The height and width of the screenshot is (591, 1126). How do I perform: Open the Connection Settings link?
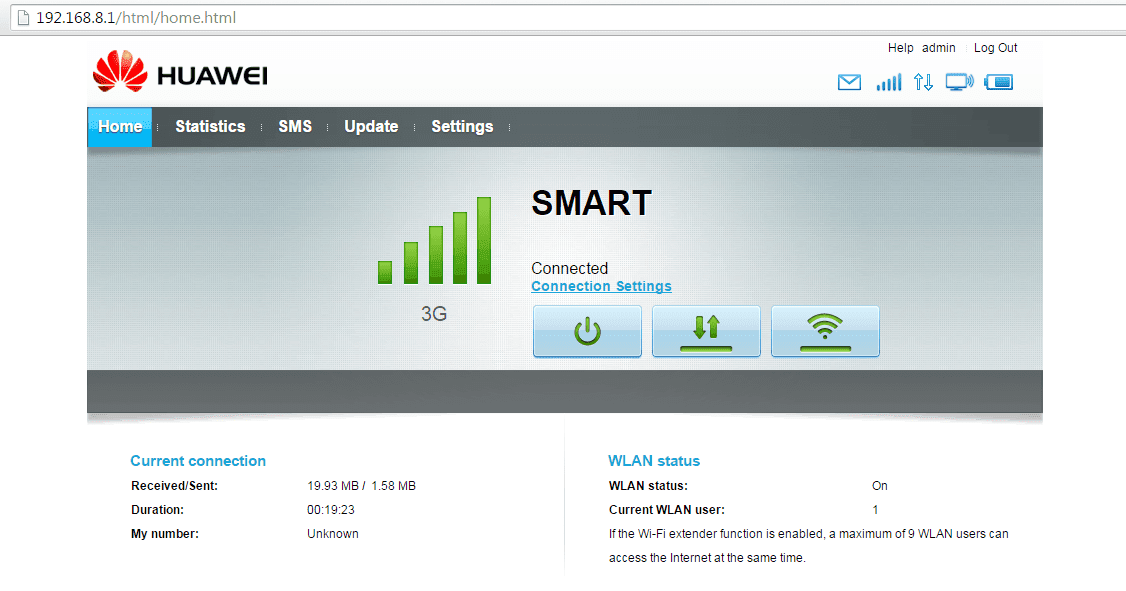click(x=602, y=286)
